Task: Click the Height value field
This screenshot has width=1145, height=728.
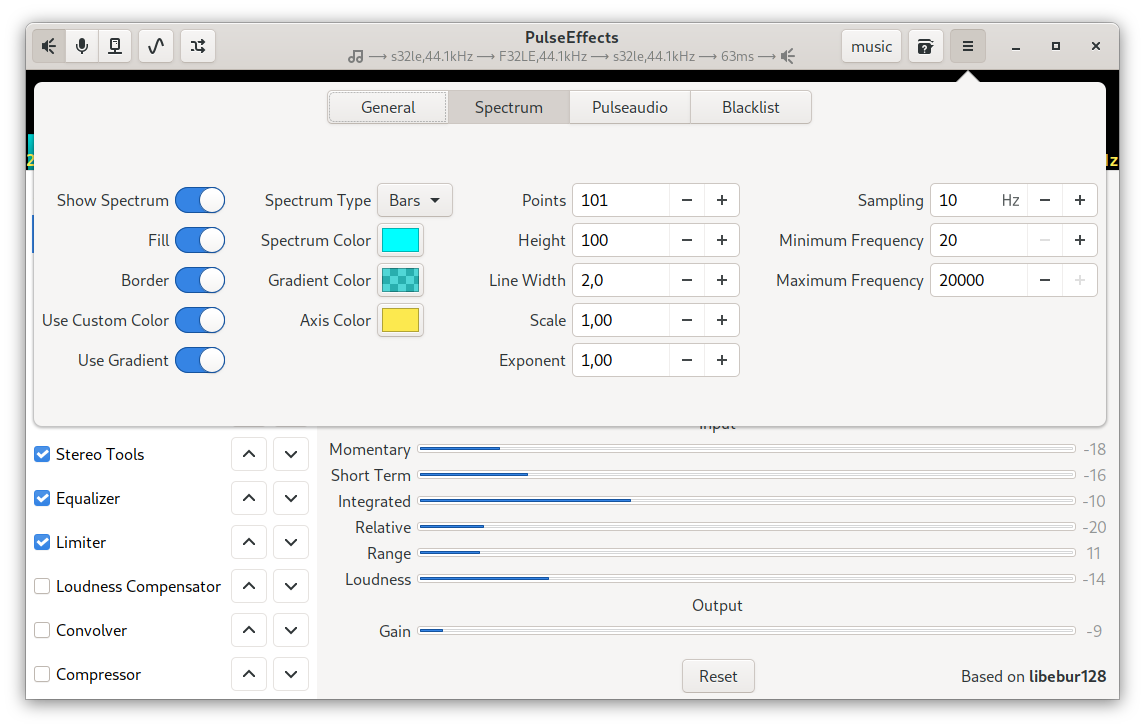Action: pos(621,240)
